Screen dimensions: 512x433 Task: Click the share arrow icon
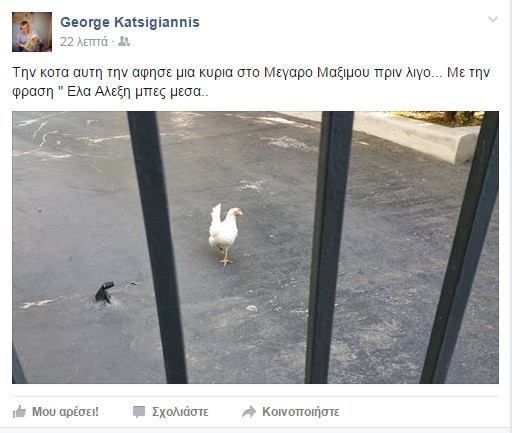249,412
